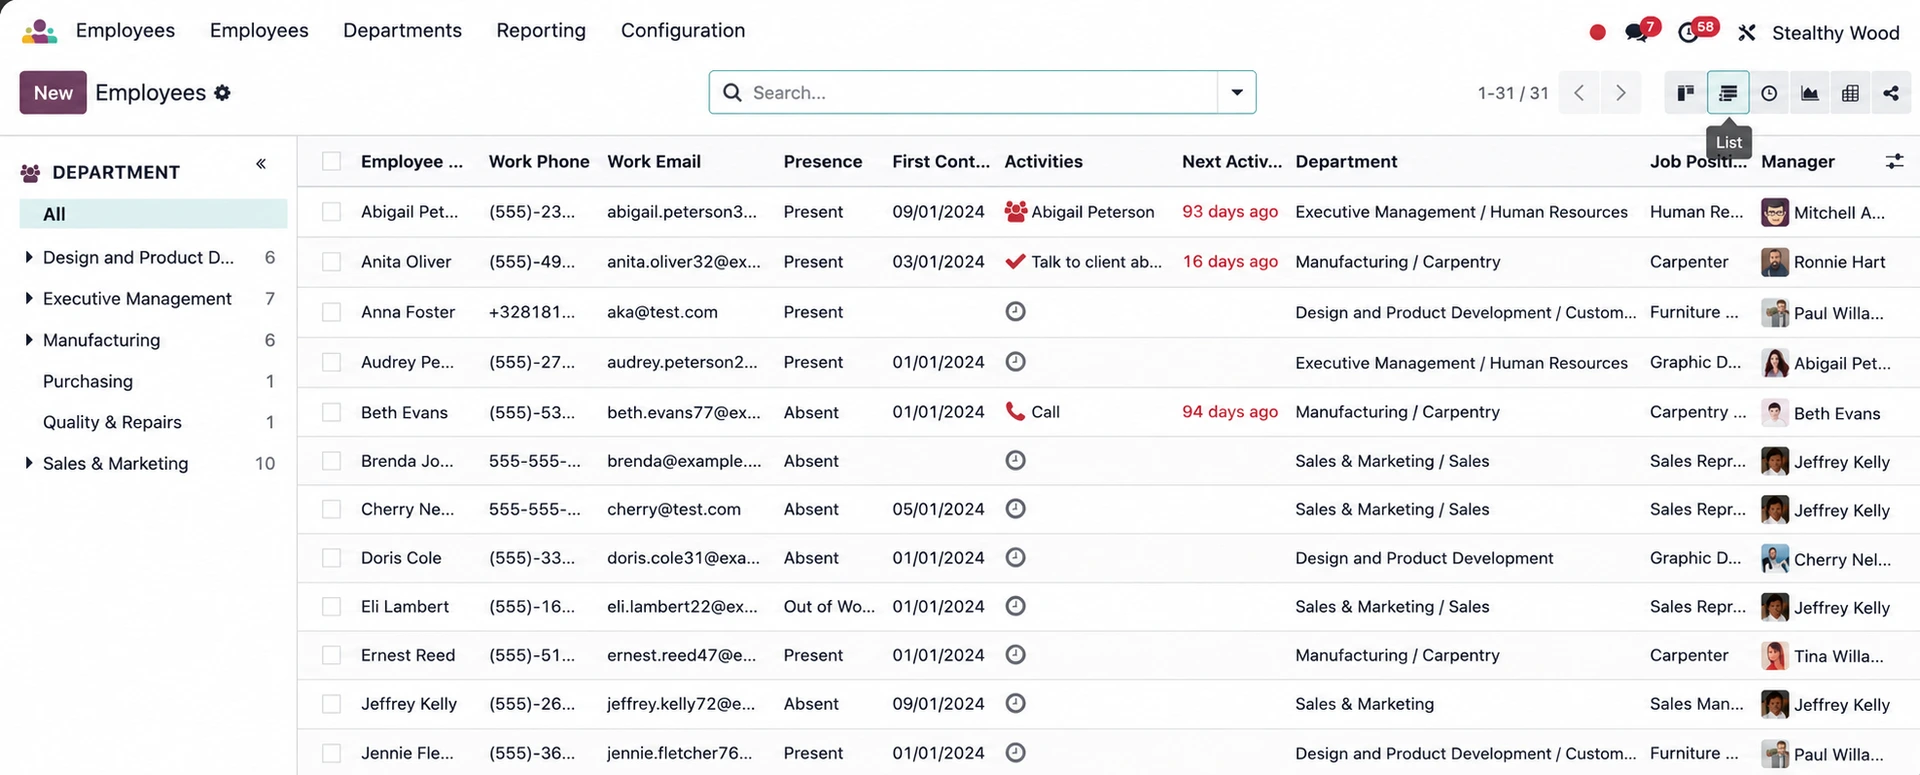Go to next page arrow
This screenshot has width=1920, height=775.
(1620, 93)
